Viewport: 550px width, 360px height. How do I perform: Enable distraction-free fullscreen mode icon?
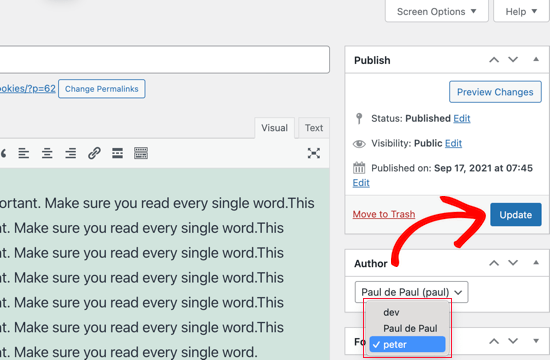[x=314, y=153]
